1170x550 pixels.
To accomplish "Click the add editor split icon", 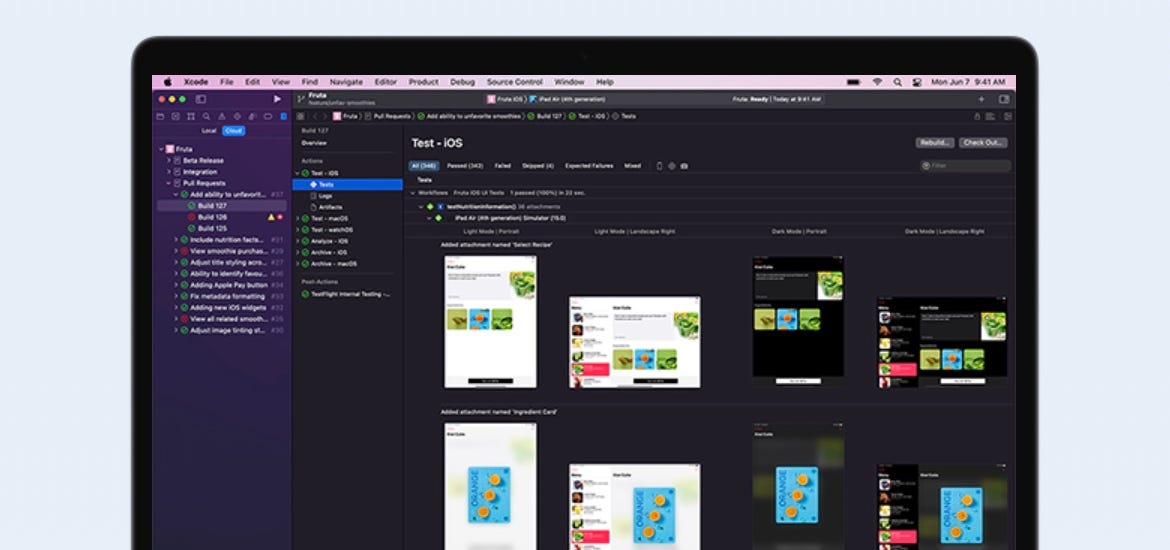I will point(1008,116).
